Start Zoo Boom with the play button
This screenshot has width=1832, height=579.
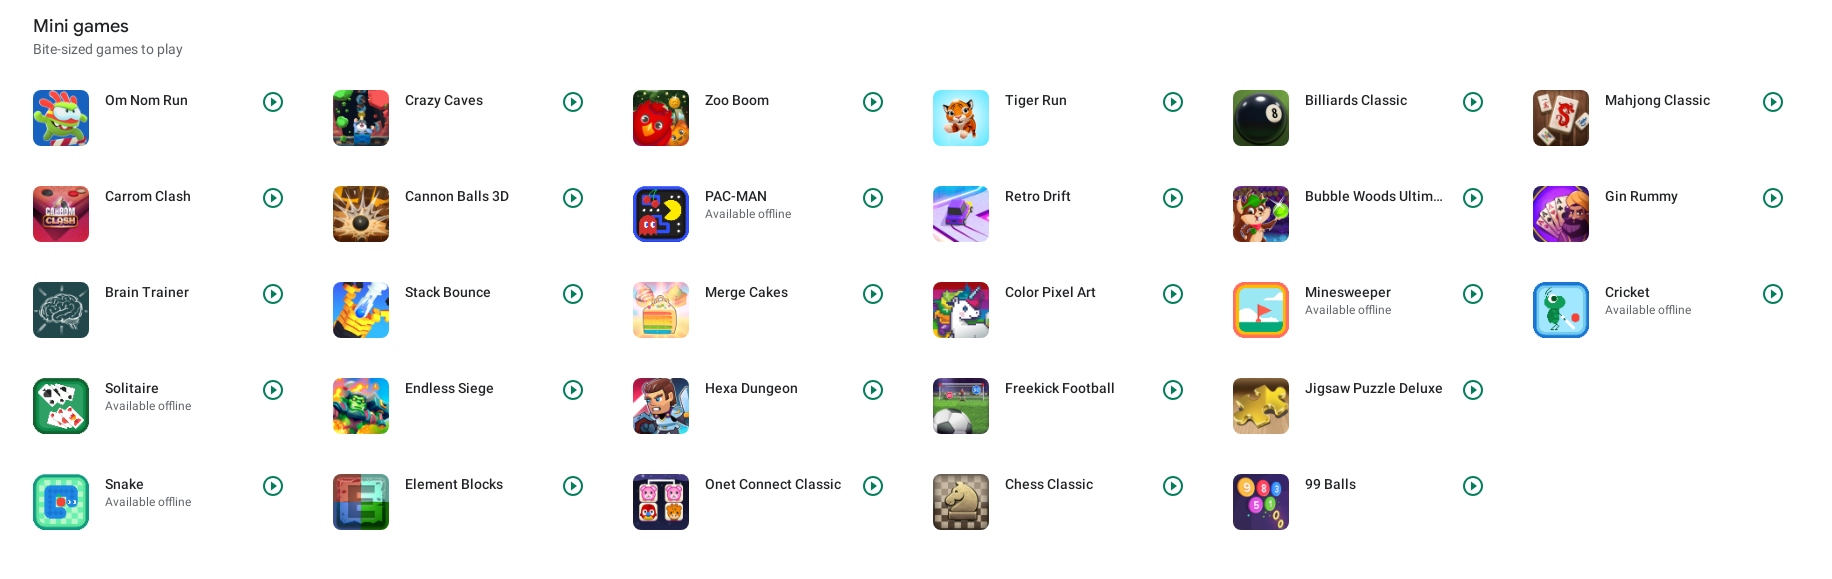pos(873,102)
